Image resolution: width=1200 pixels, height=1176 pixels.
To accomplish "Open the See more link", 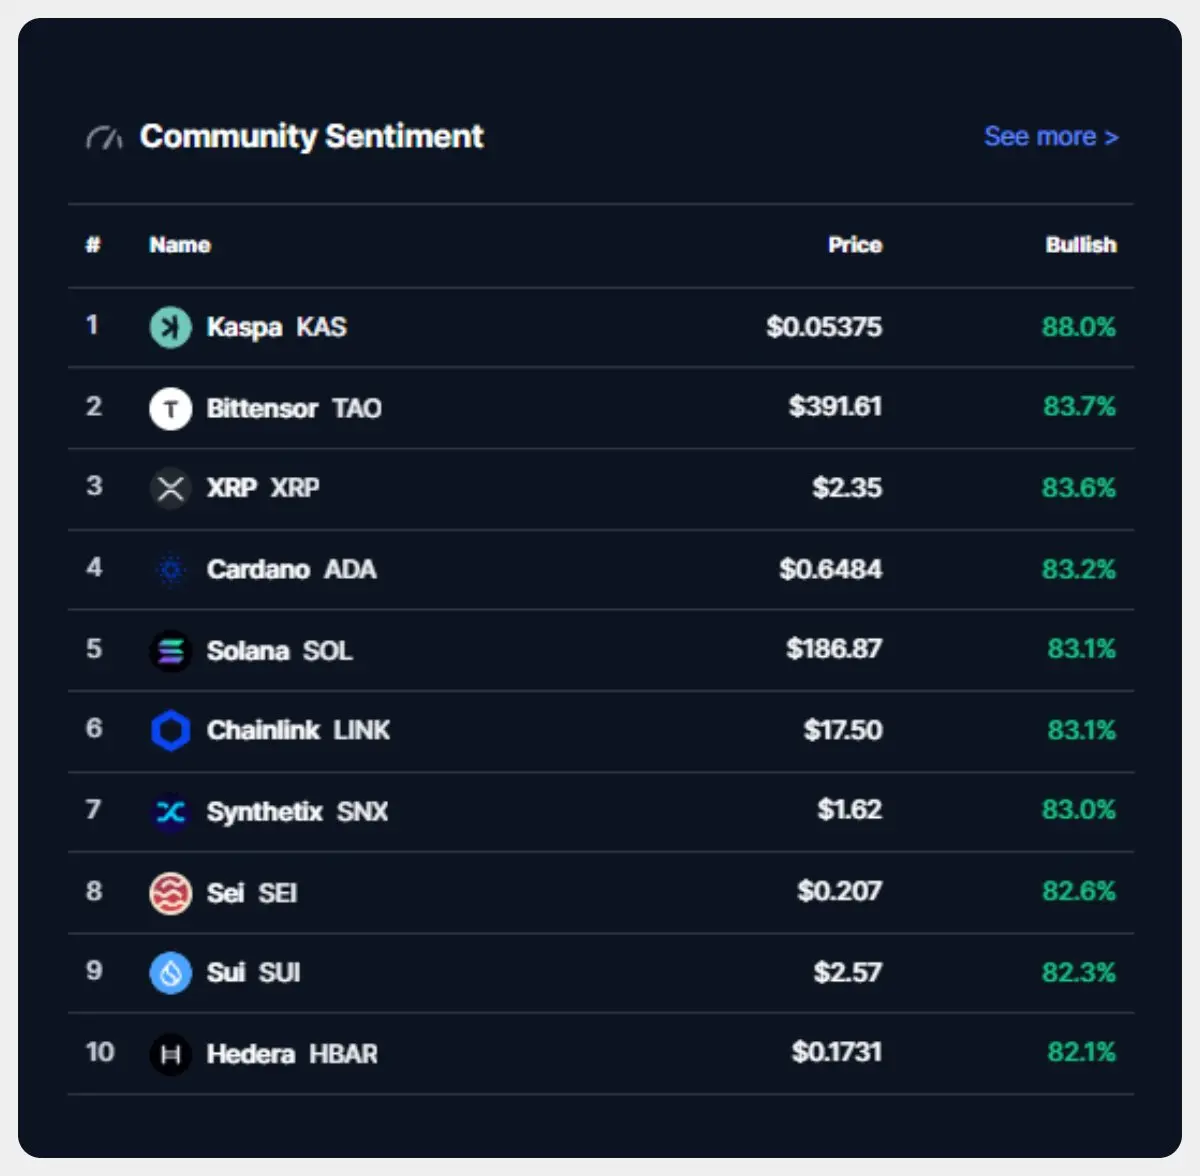I will click(1051, 137).
